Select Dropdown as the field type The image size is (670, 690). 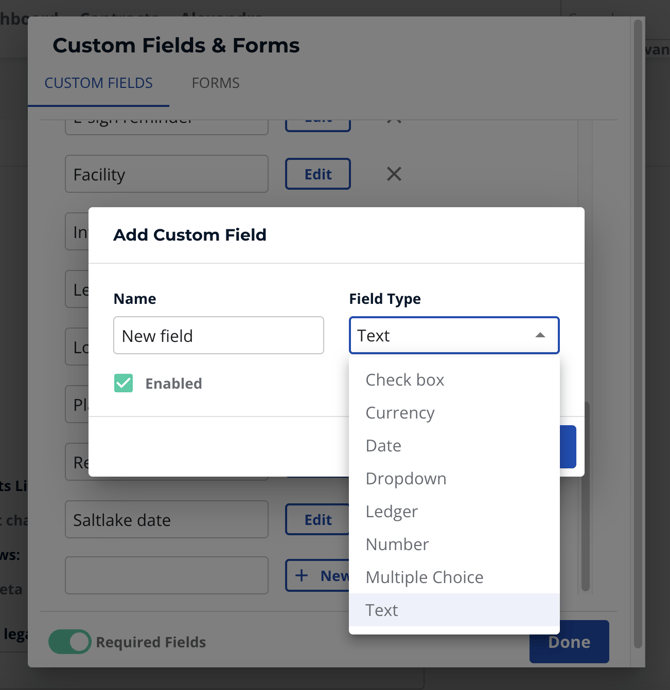406,479
